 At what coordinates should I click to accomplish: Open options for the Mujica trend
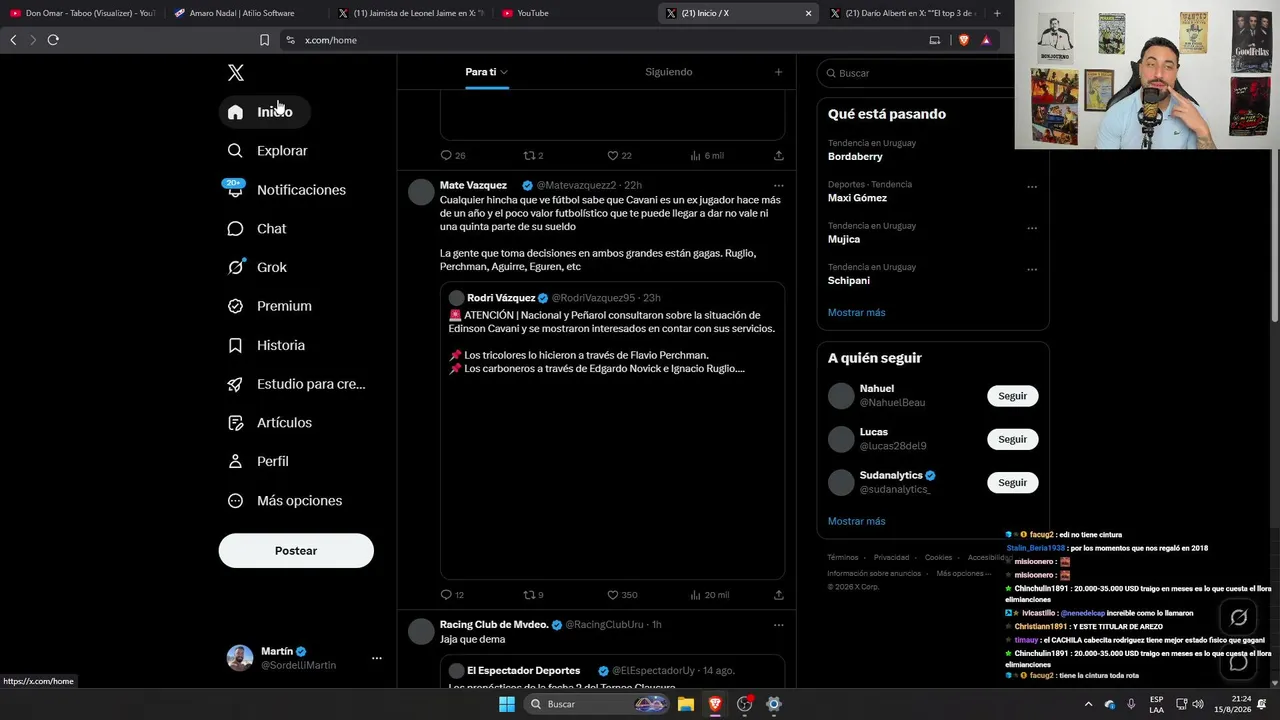click(x=1032, y=228)
